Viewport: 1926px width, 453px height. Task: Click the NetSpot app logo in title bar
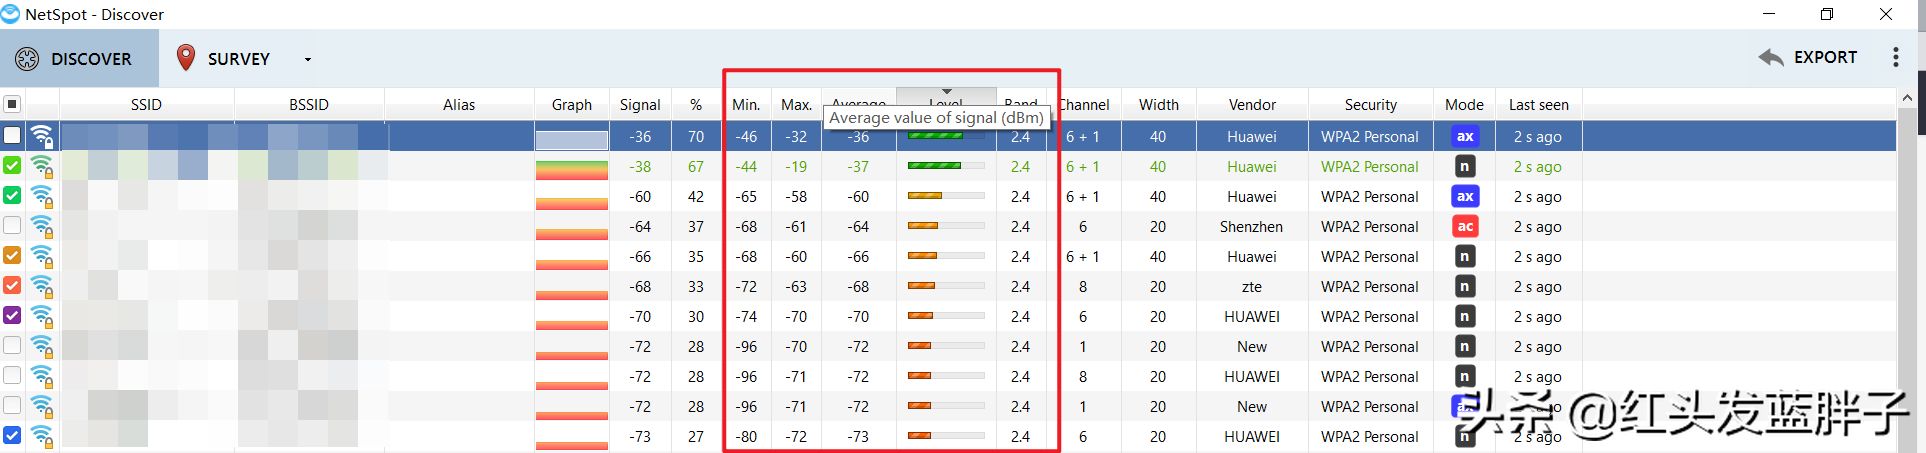pos(11,14)
